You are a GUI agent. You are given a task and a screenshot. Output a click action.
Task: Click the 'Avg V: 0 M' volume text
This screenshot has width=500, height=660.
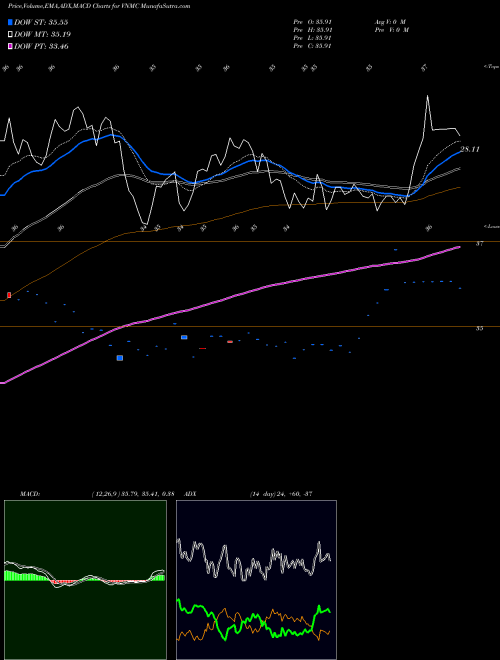(x=389, y=22)
